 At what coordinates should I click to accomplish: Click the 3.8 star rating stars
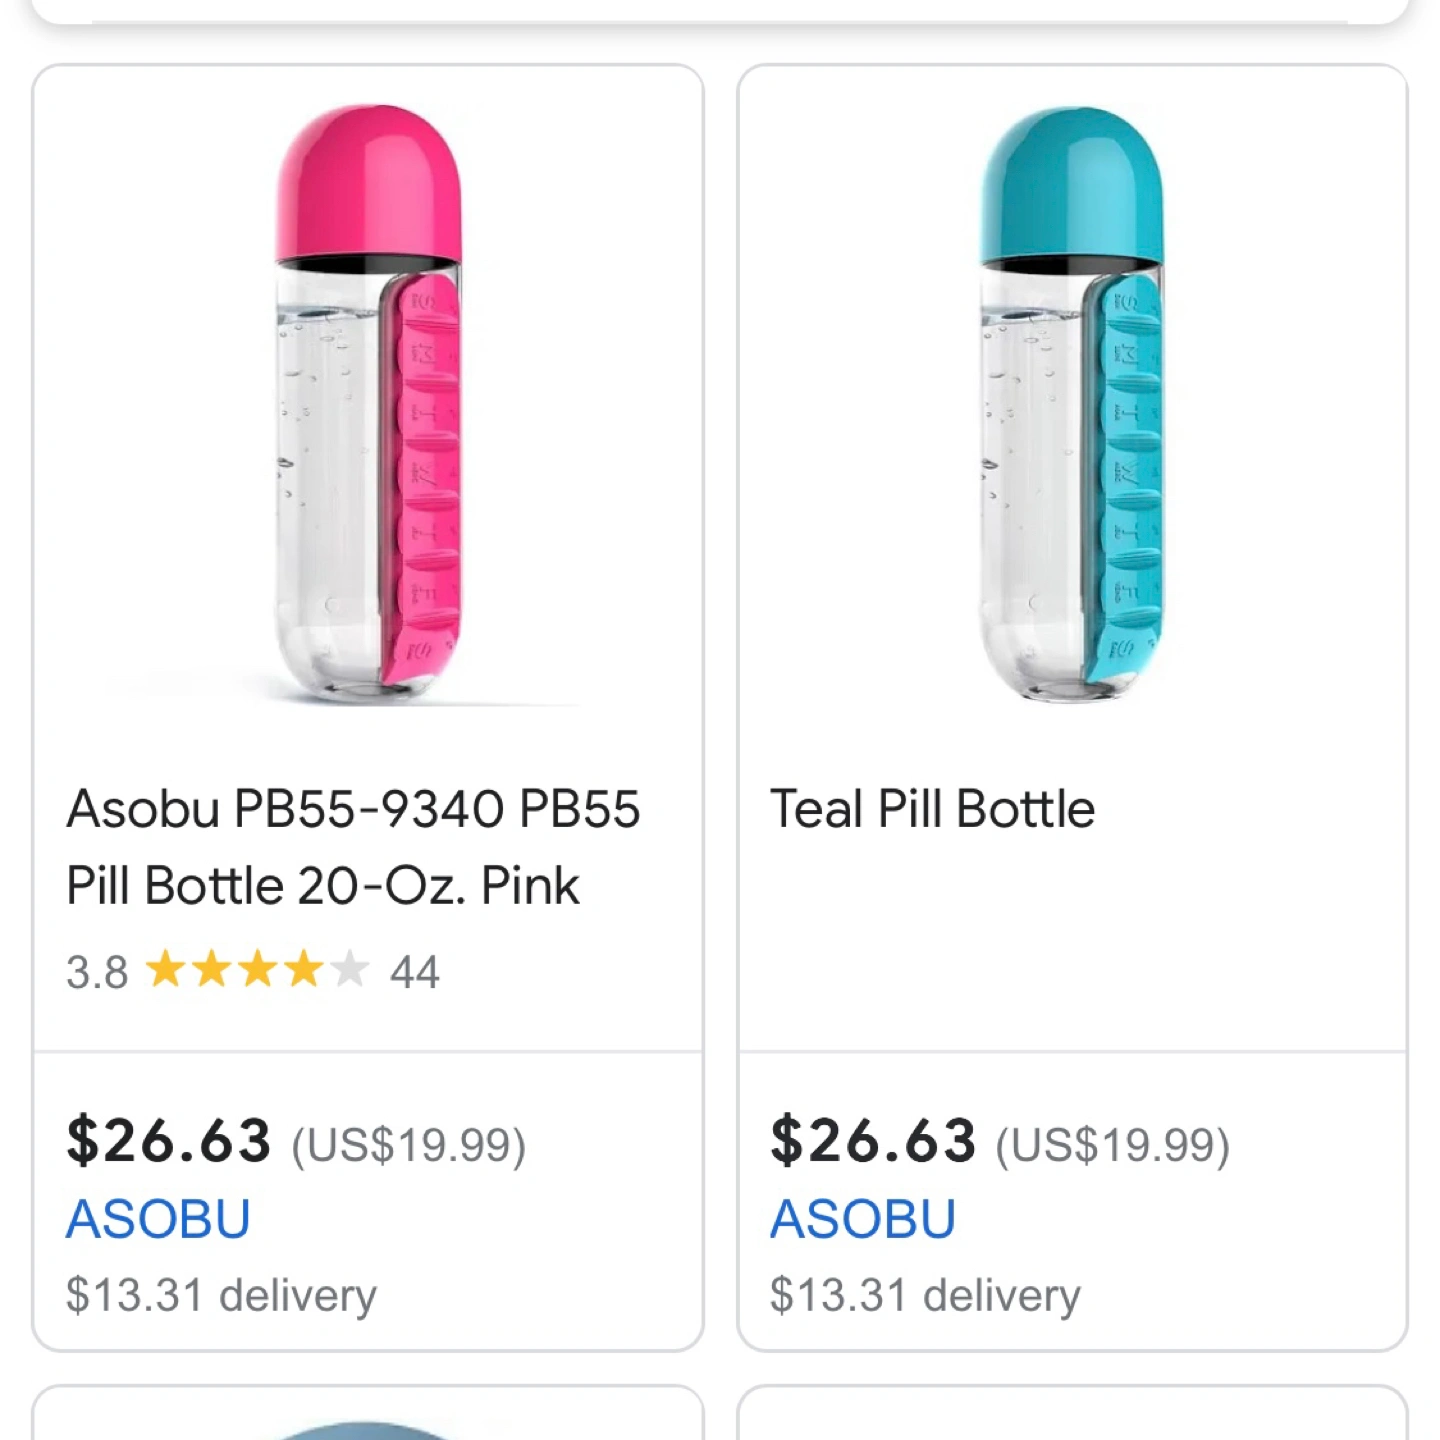click(258, 970)
